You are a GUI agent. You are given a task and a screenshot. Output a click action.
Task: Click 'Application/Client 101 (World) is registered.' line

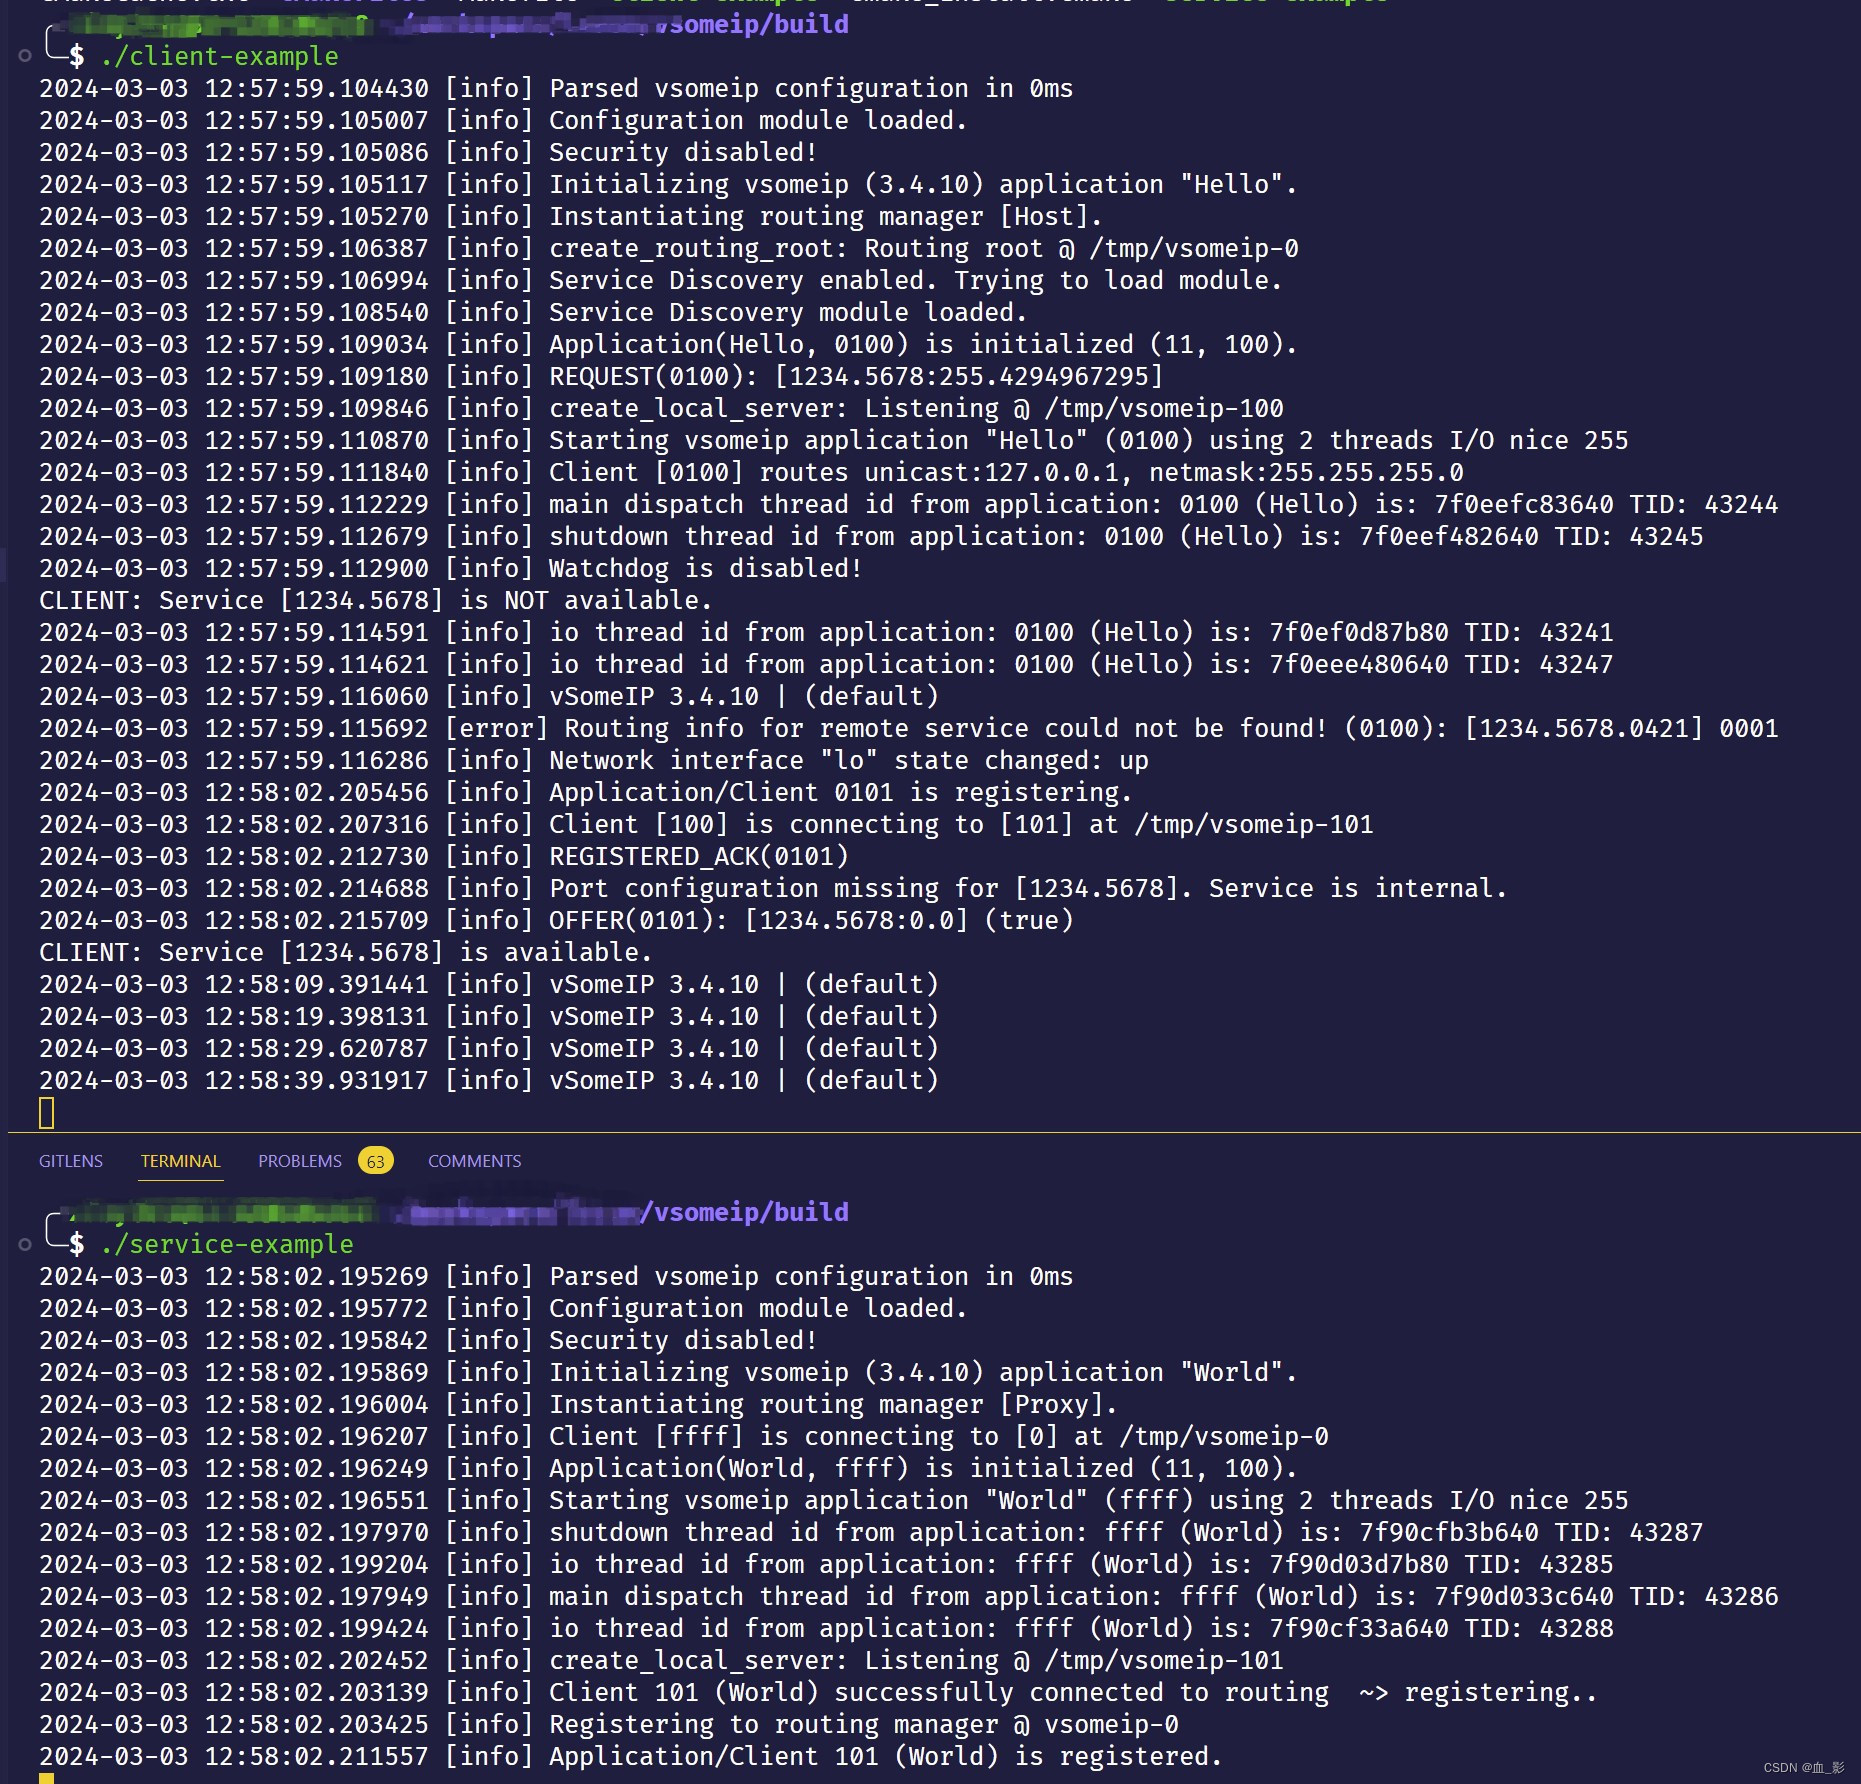[x=630, y=1756]
